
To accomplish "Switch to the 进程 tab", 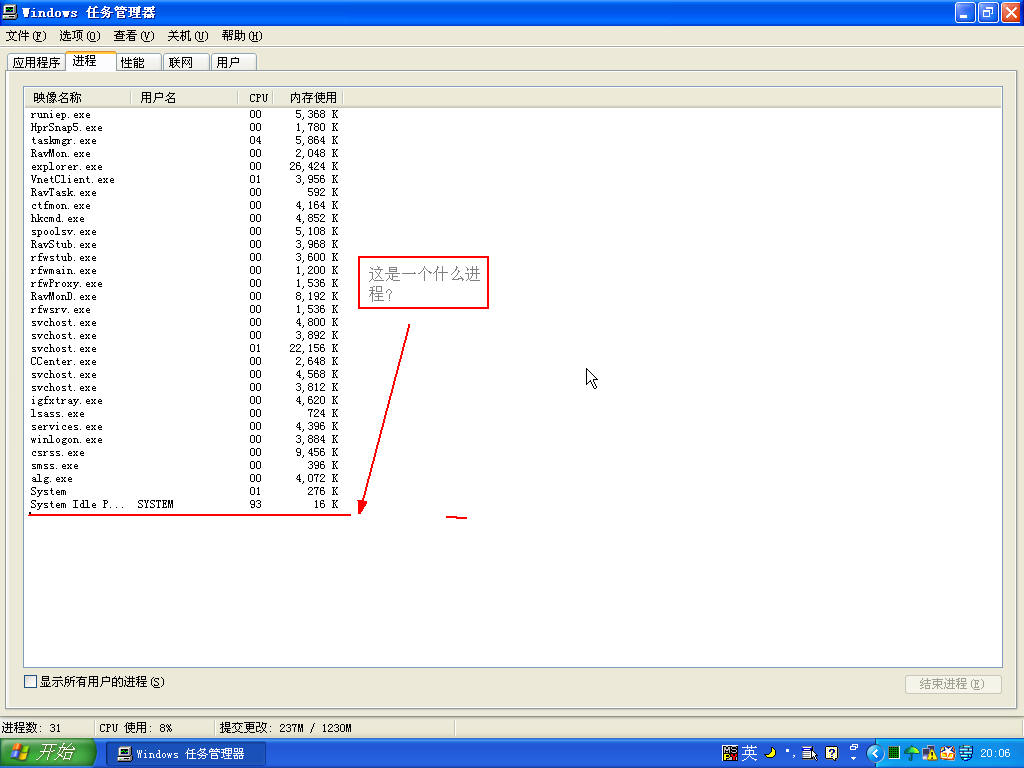I will pyautogui.click(x=90, y=61).
